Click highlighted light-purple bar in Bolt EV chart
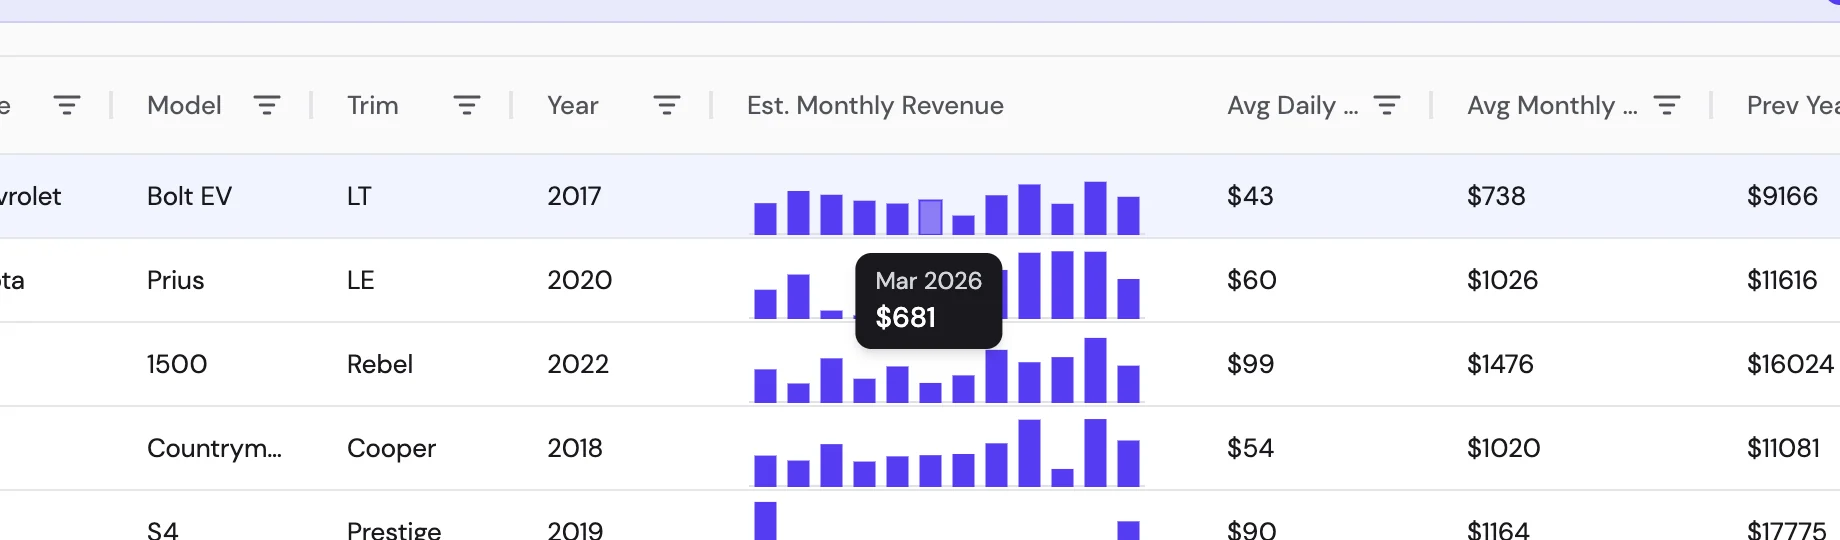1840x540 pixels. point(930,217)
